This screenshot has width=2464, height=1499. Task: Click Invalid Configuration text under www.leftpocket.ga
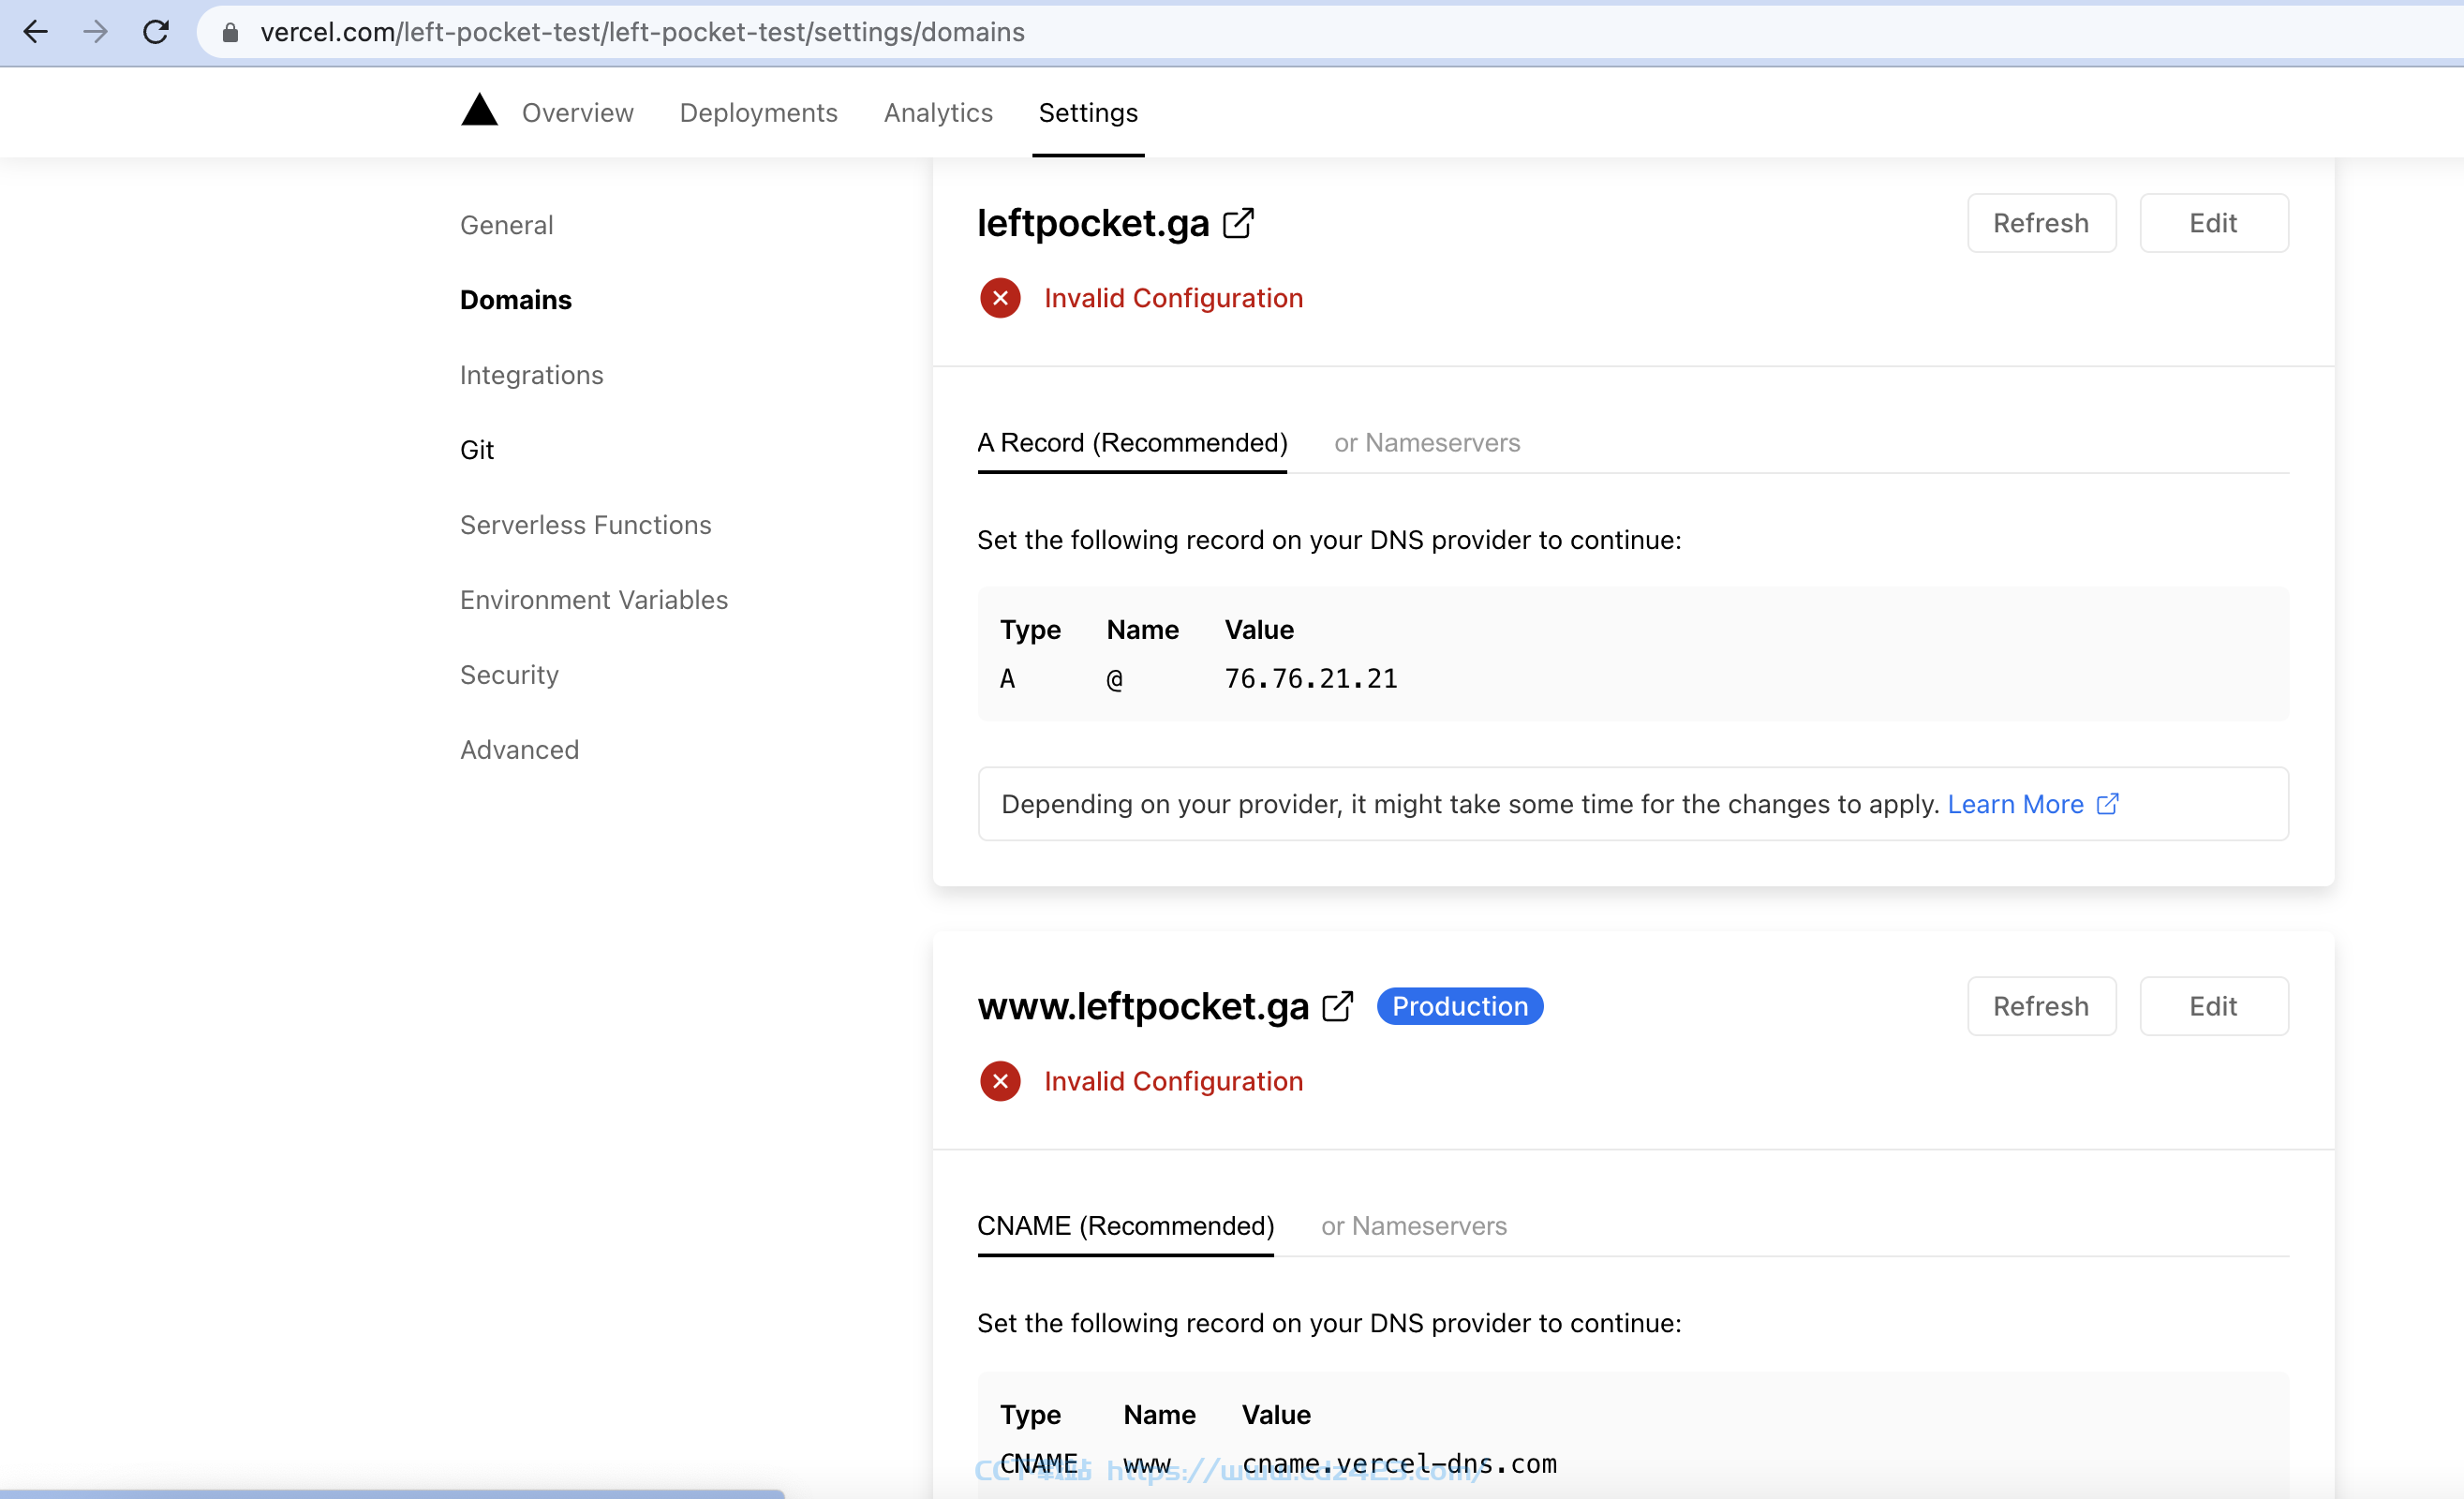point(1173,1081)
